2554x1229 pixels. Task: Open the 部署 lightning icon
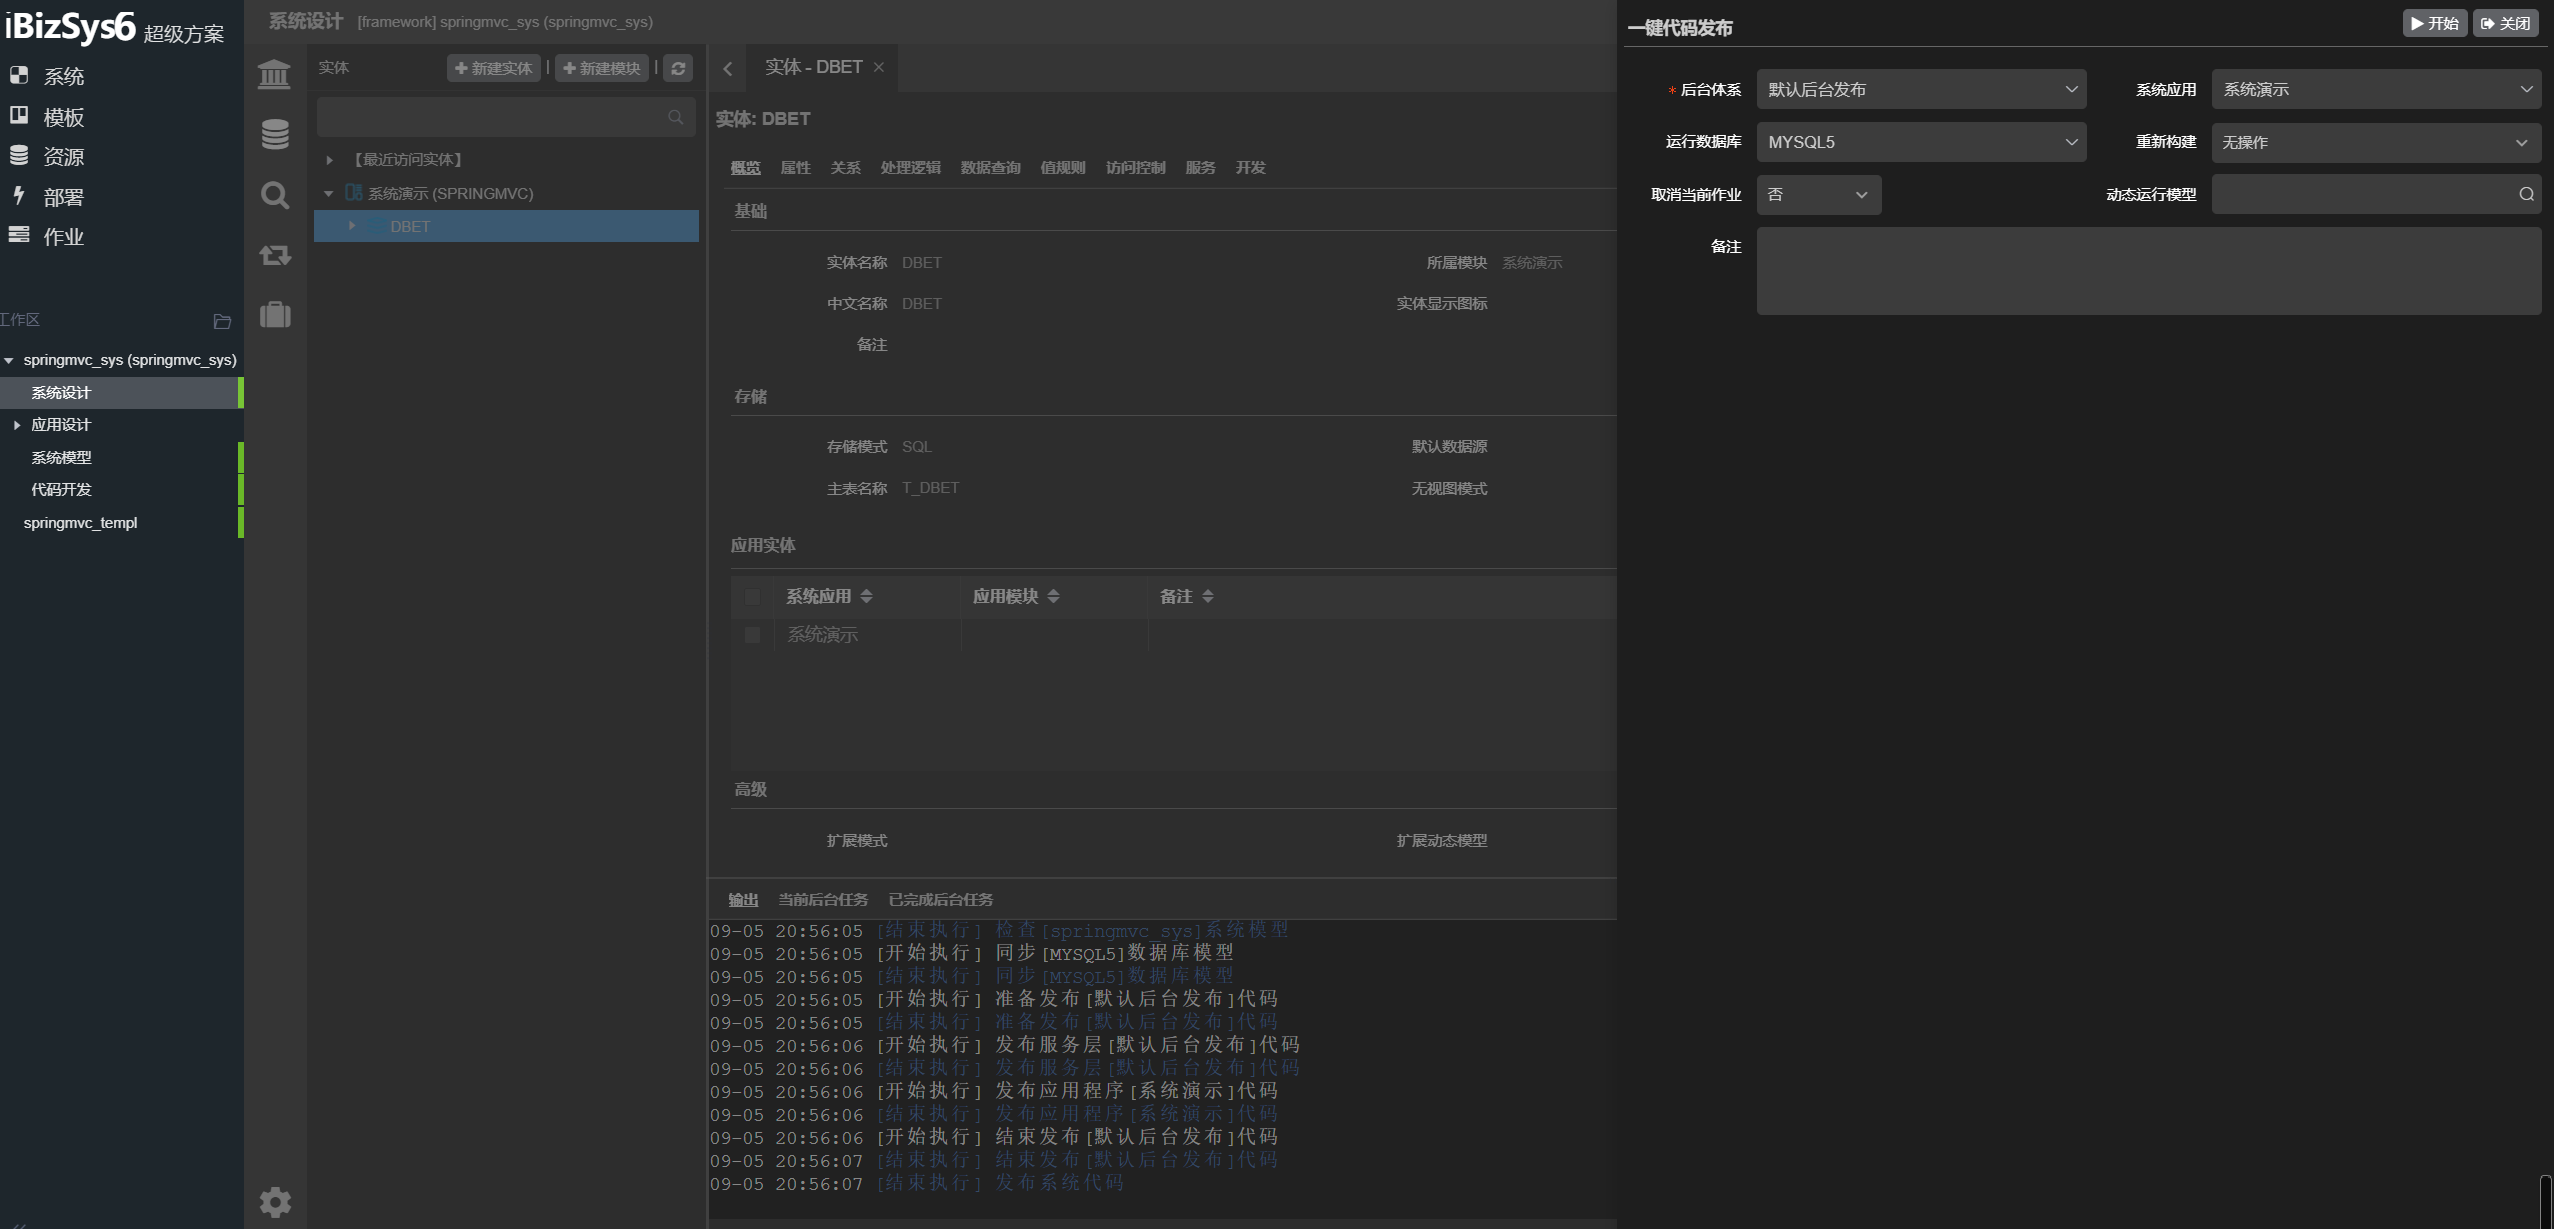coord(19,196)
